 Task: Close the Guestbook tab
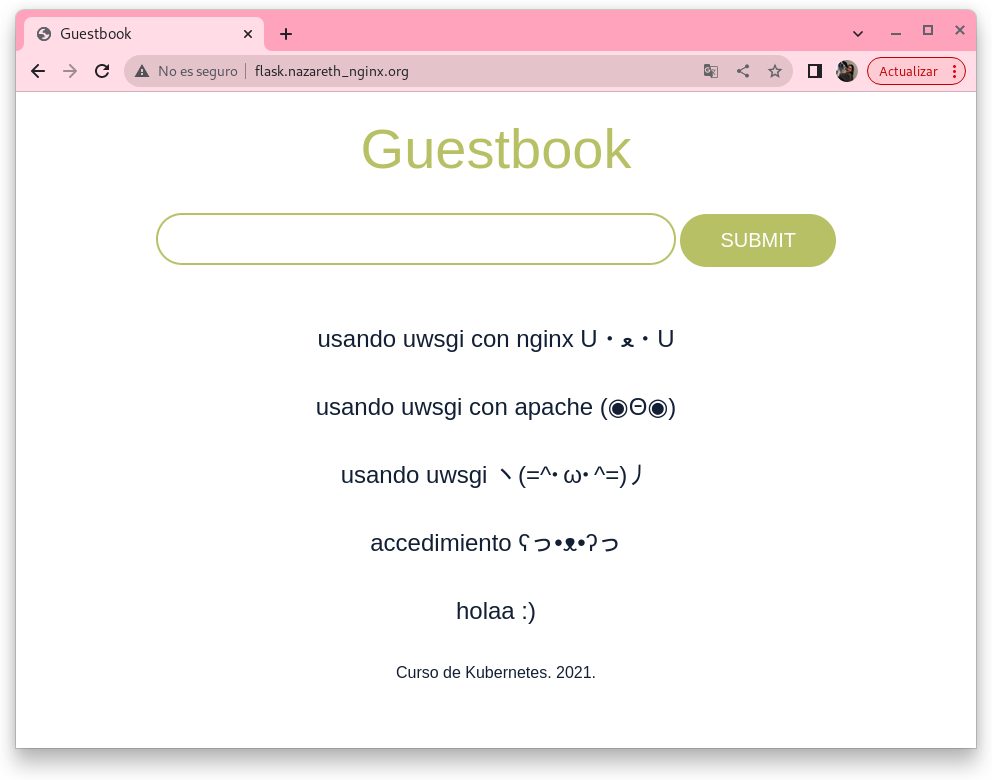[248, 34]
